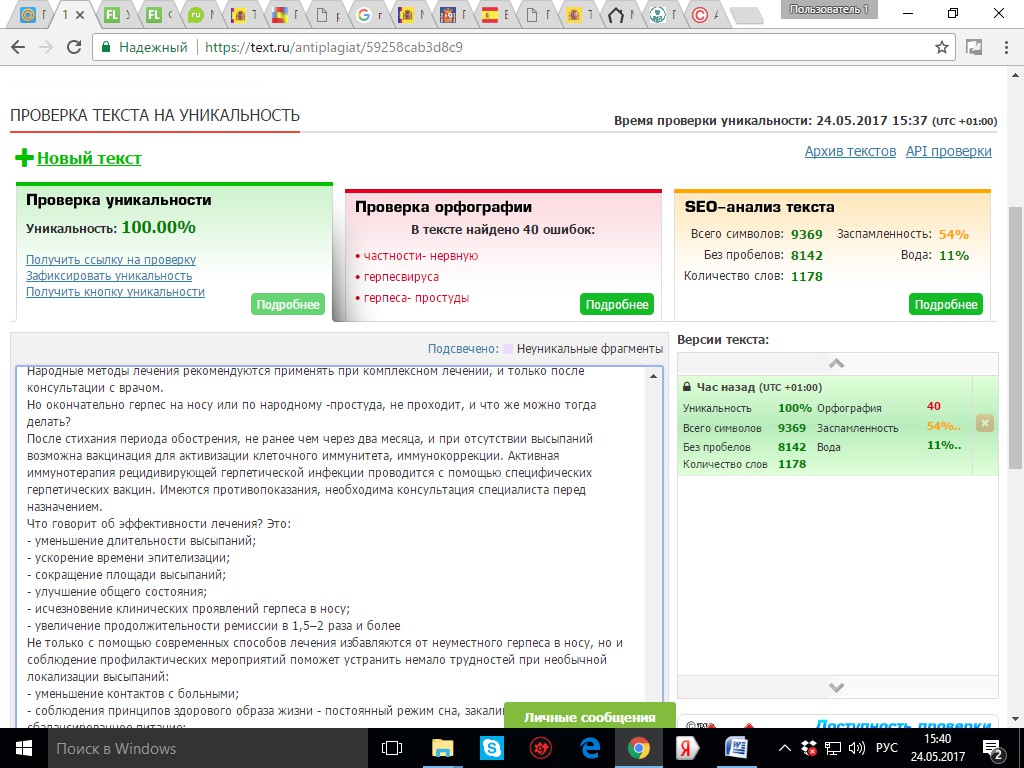Bookmark this page with the star icon
This screenshot has height=768, width=1024.
[941, 47]
